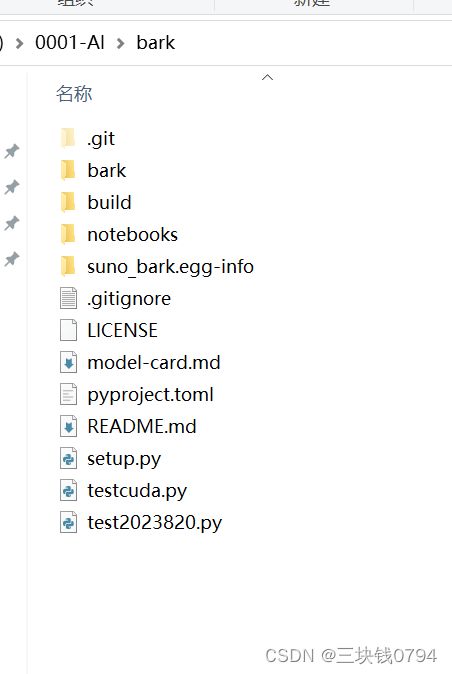Image resolution: width=452 pixels, height=674 pixels.
Task: Click the topmost pin icon in the sidebar
Action: pos(12,151)
